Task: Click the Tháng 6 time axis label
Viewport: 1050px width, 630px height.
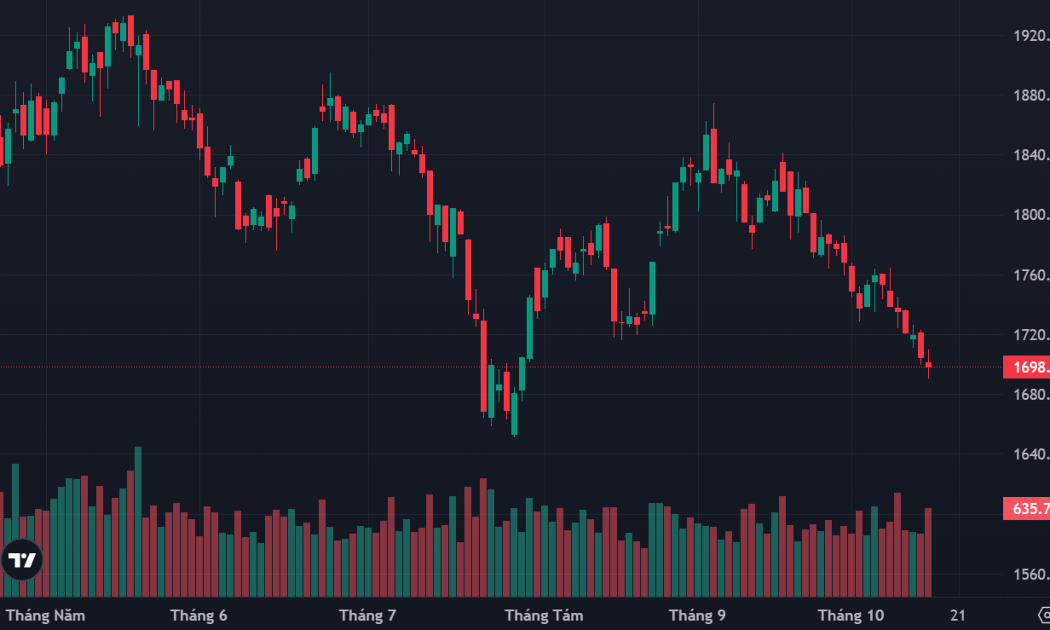Action: [198, 615]
